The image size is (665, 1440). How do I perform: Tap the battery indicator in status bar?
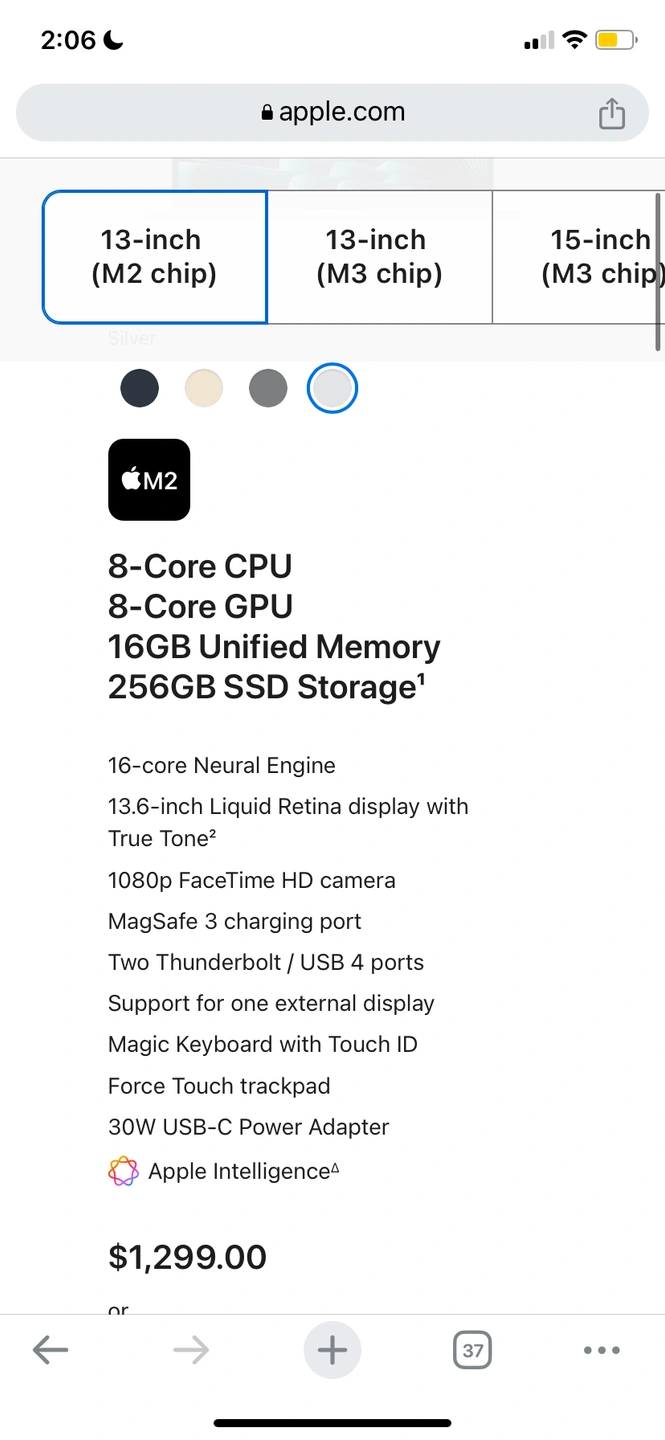coord(615,40)
